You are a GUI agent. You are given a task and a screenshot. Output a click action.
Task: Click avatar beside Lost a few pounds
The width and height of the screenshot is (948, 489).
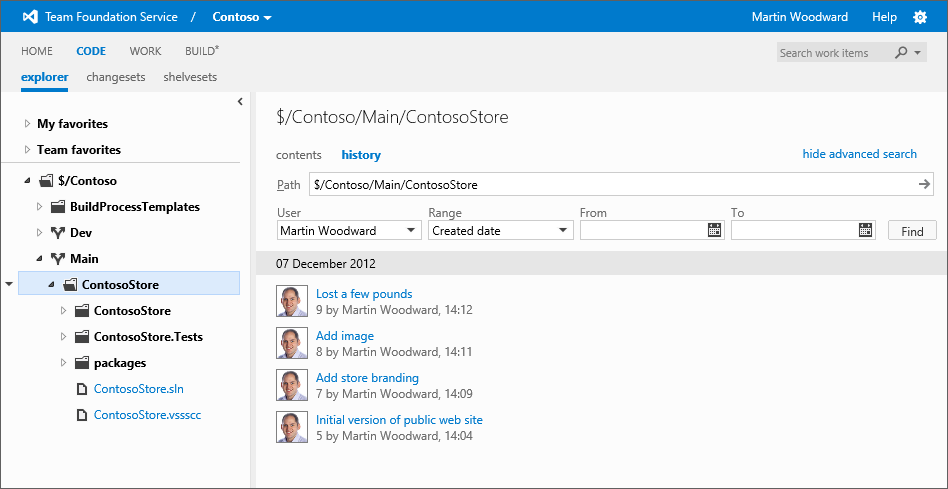(291, 301)
